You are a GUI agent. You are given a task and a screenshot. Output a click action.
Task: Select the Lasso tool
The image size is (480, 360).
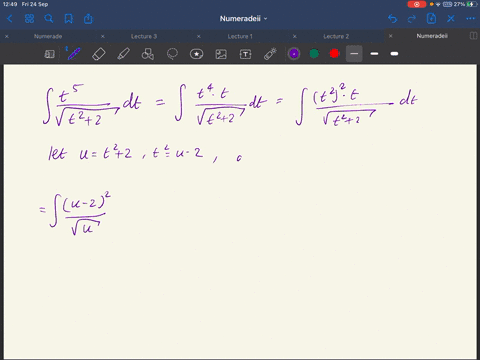[x=172, y=54]
